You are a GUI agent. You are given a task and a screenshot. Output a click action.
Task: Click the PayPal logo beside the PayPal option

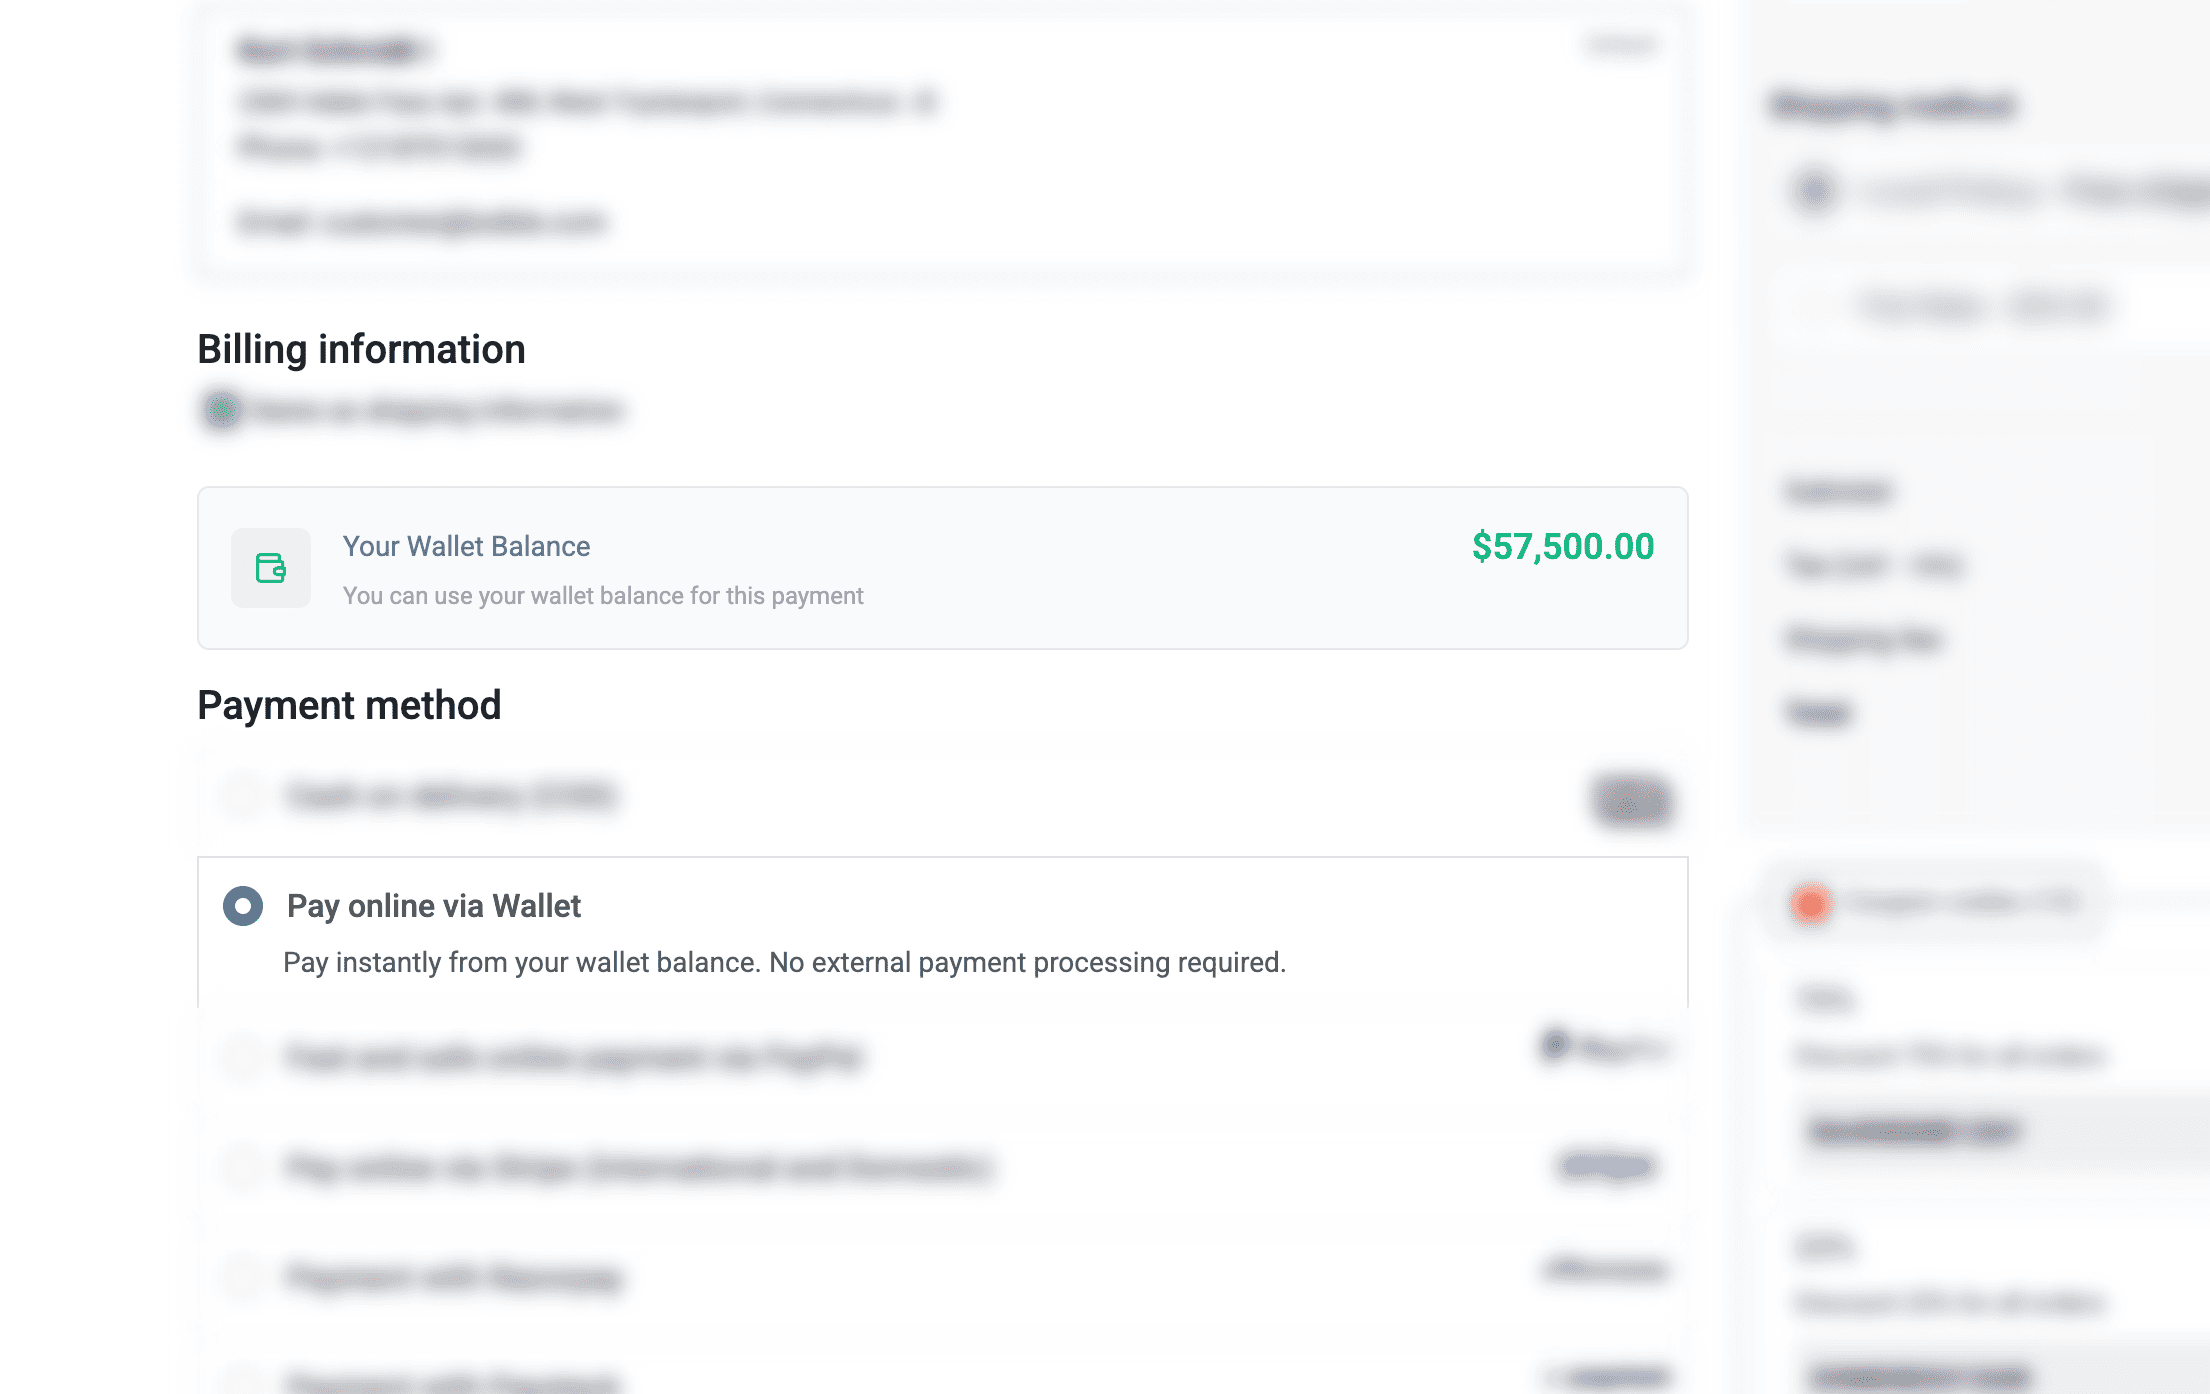point(1604,1048)
